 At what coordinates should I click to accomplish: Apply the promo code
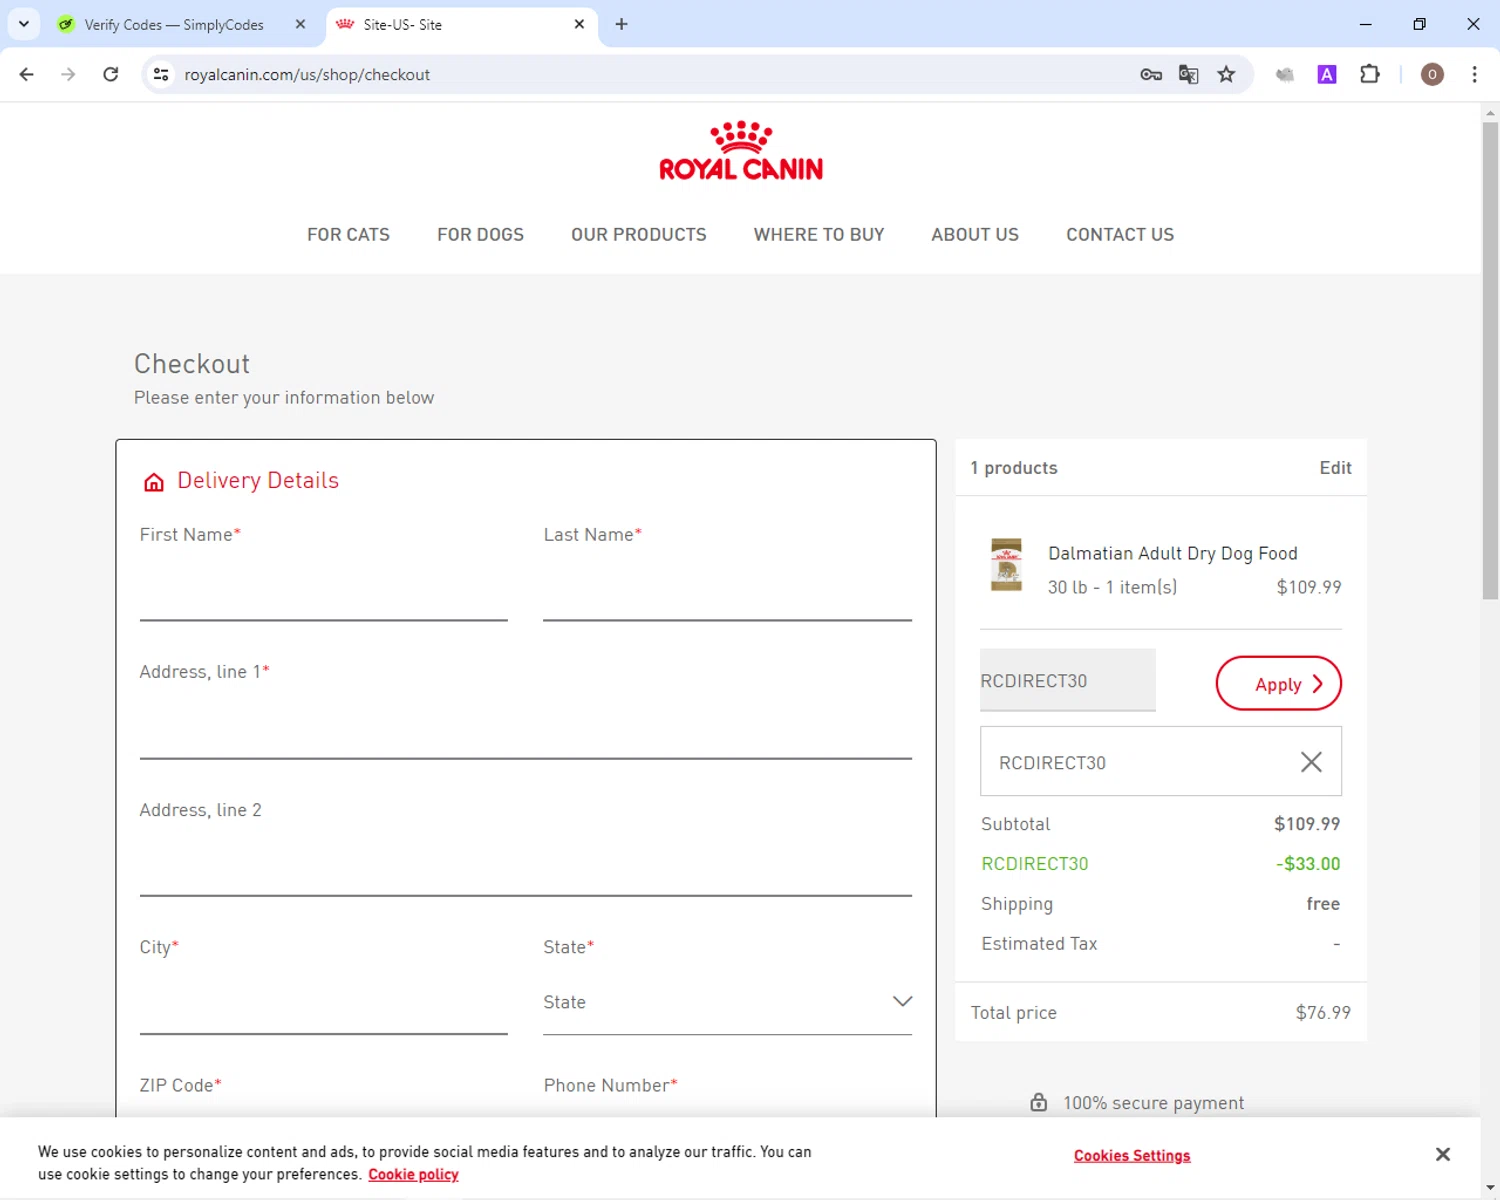[1278, 684]
